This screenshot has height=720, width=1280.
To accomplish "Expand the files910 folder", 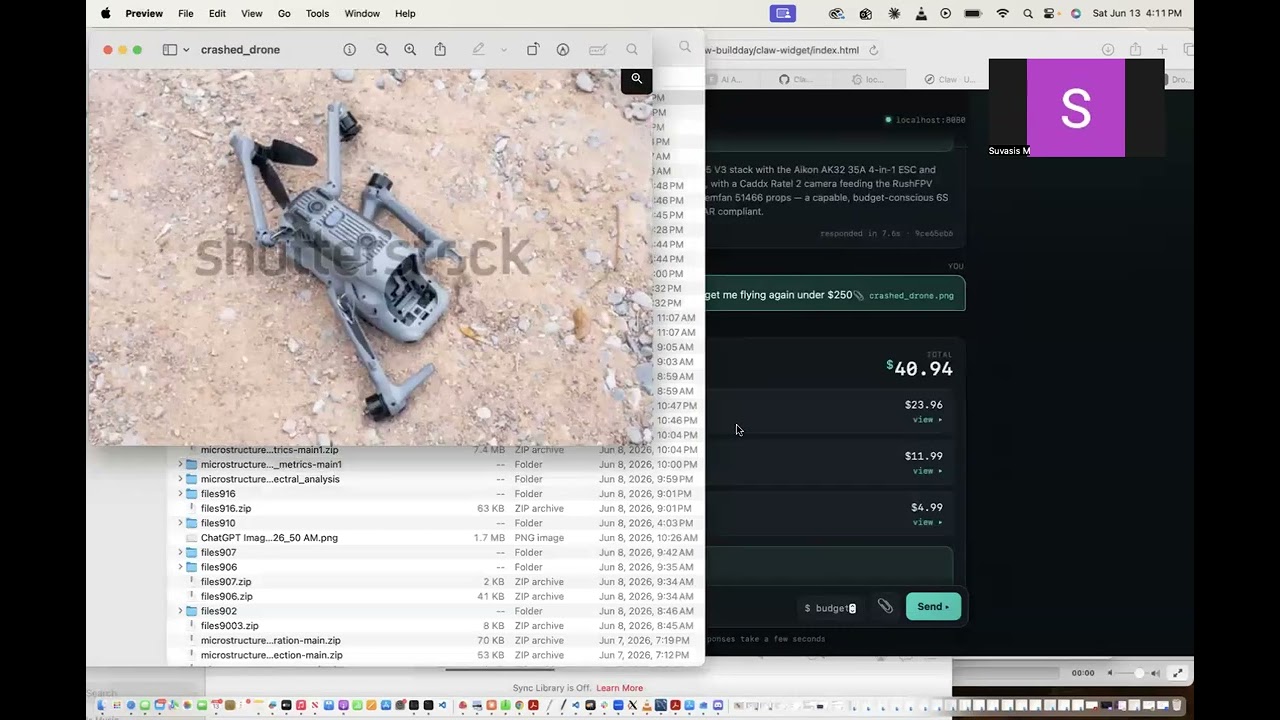I will coord(181,523).
